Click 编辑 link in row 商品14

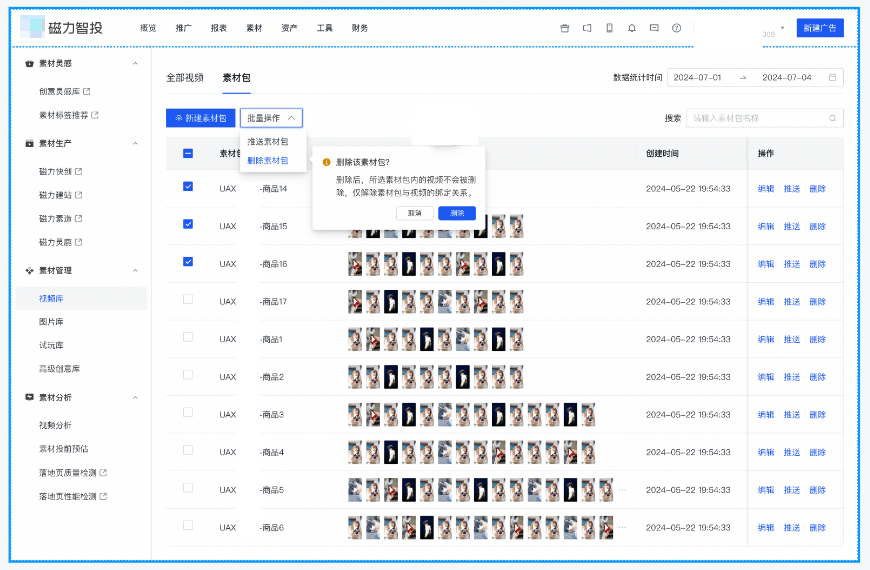coord(766,189)
